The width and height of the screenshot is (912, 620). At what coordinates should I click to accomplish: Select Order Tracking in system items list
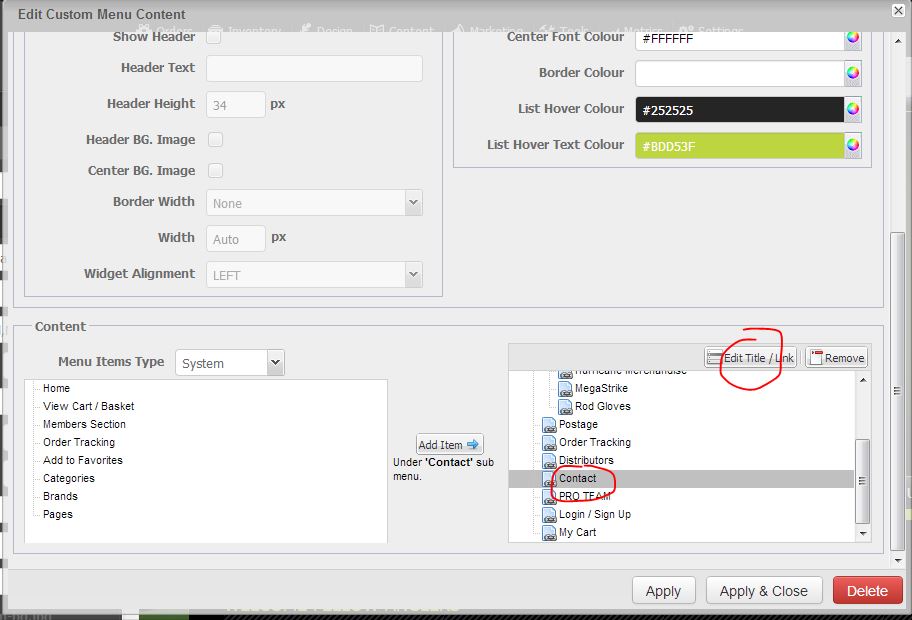79,442
